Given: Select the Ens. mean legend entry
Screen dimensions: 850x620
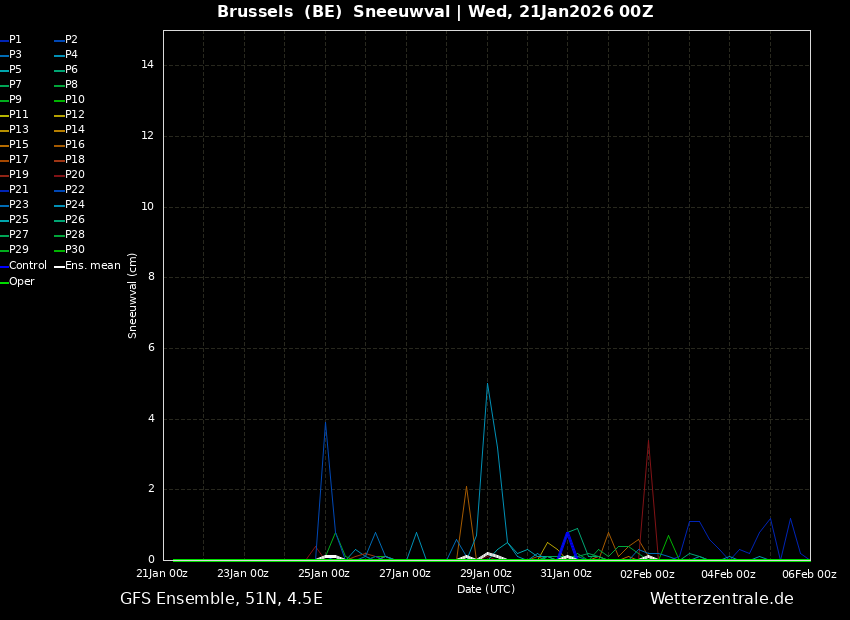Looking at the screenshot, I should (92, 266).
